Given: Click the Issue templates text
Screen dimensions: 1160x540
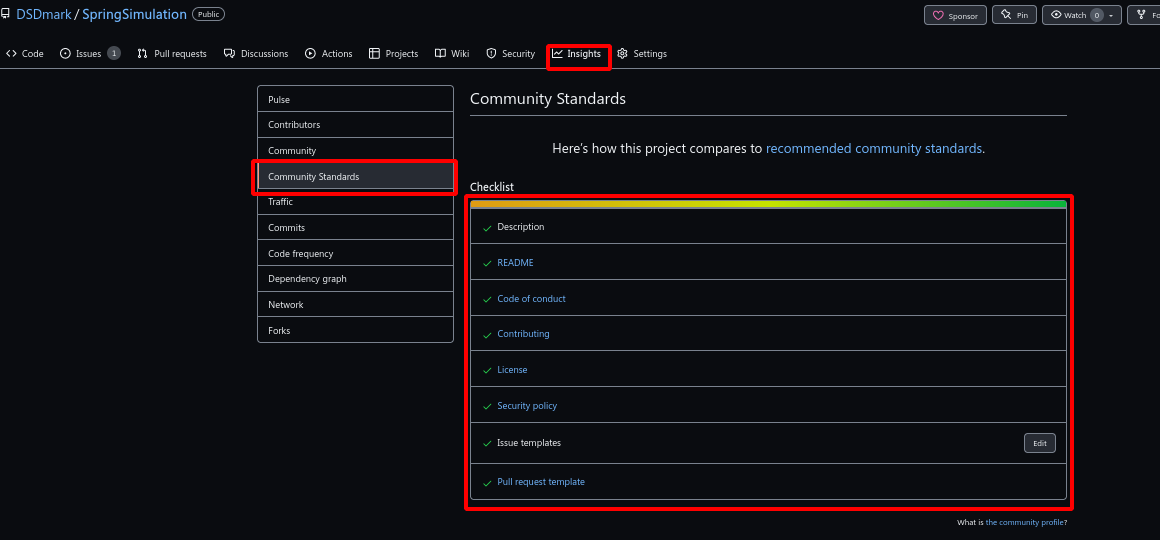Looking at the screenshot, I should point(529,443).
